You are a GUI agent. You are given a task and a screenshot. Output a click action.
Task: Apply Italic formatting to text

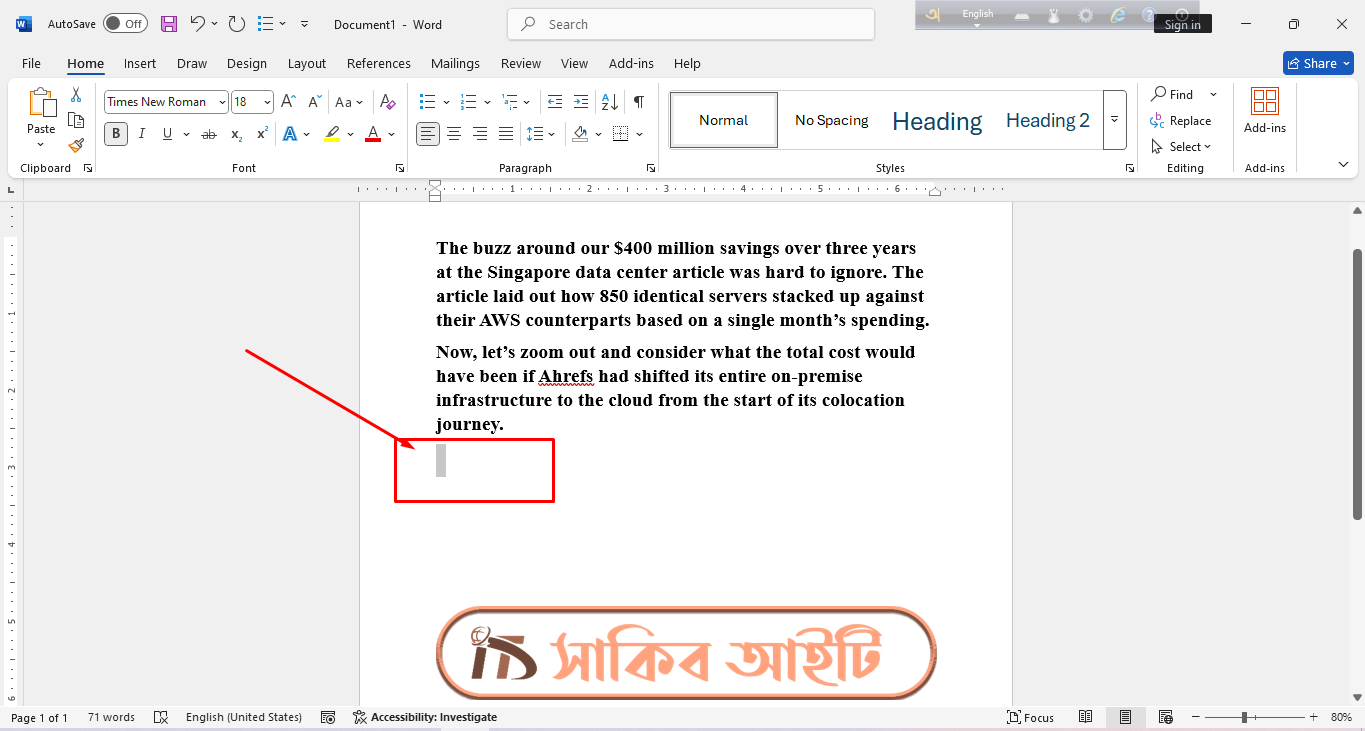point(142,134)
